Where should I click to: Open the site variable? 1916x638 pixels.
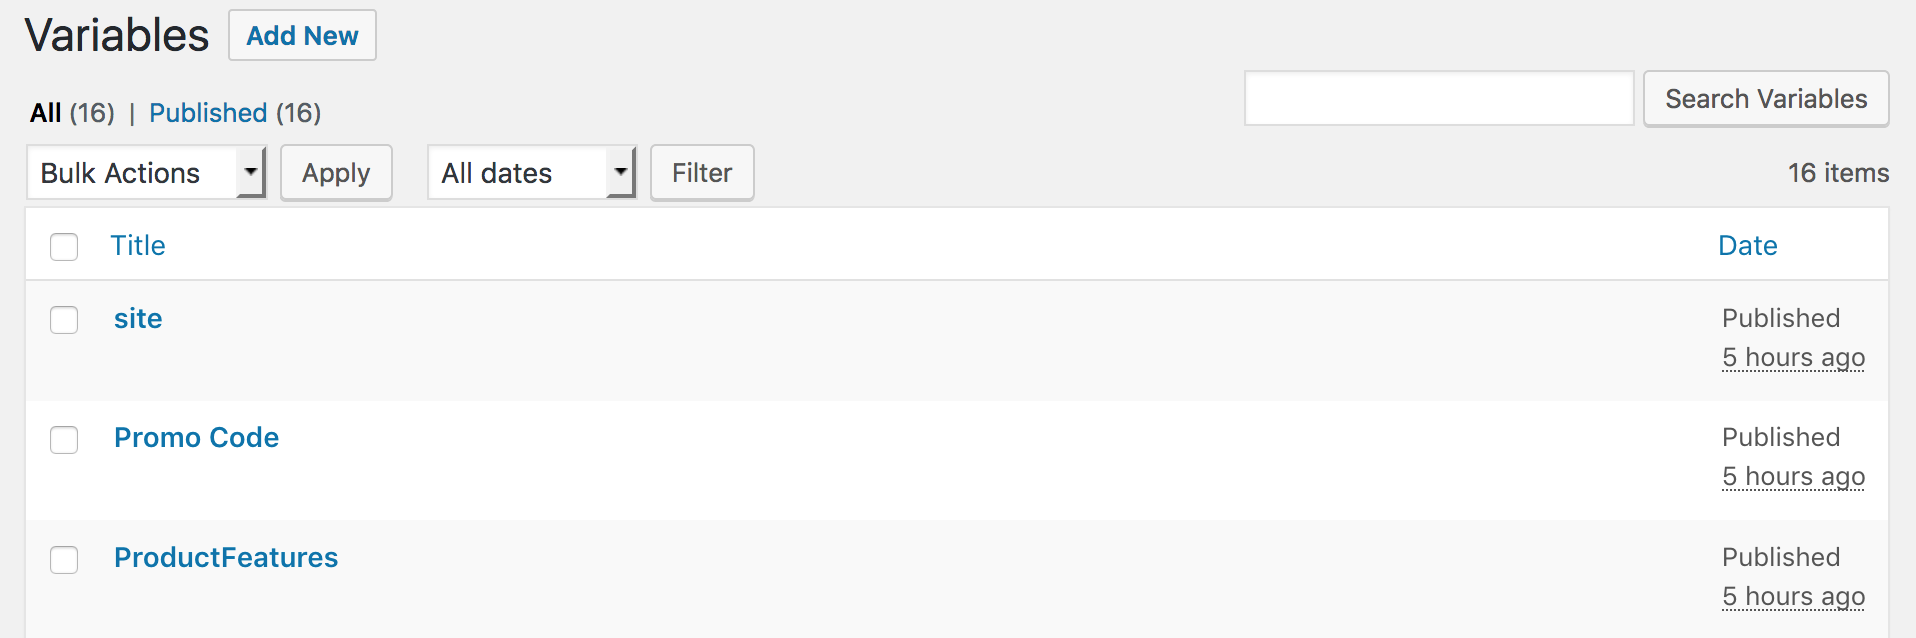click(x=138, y=319)
